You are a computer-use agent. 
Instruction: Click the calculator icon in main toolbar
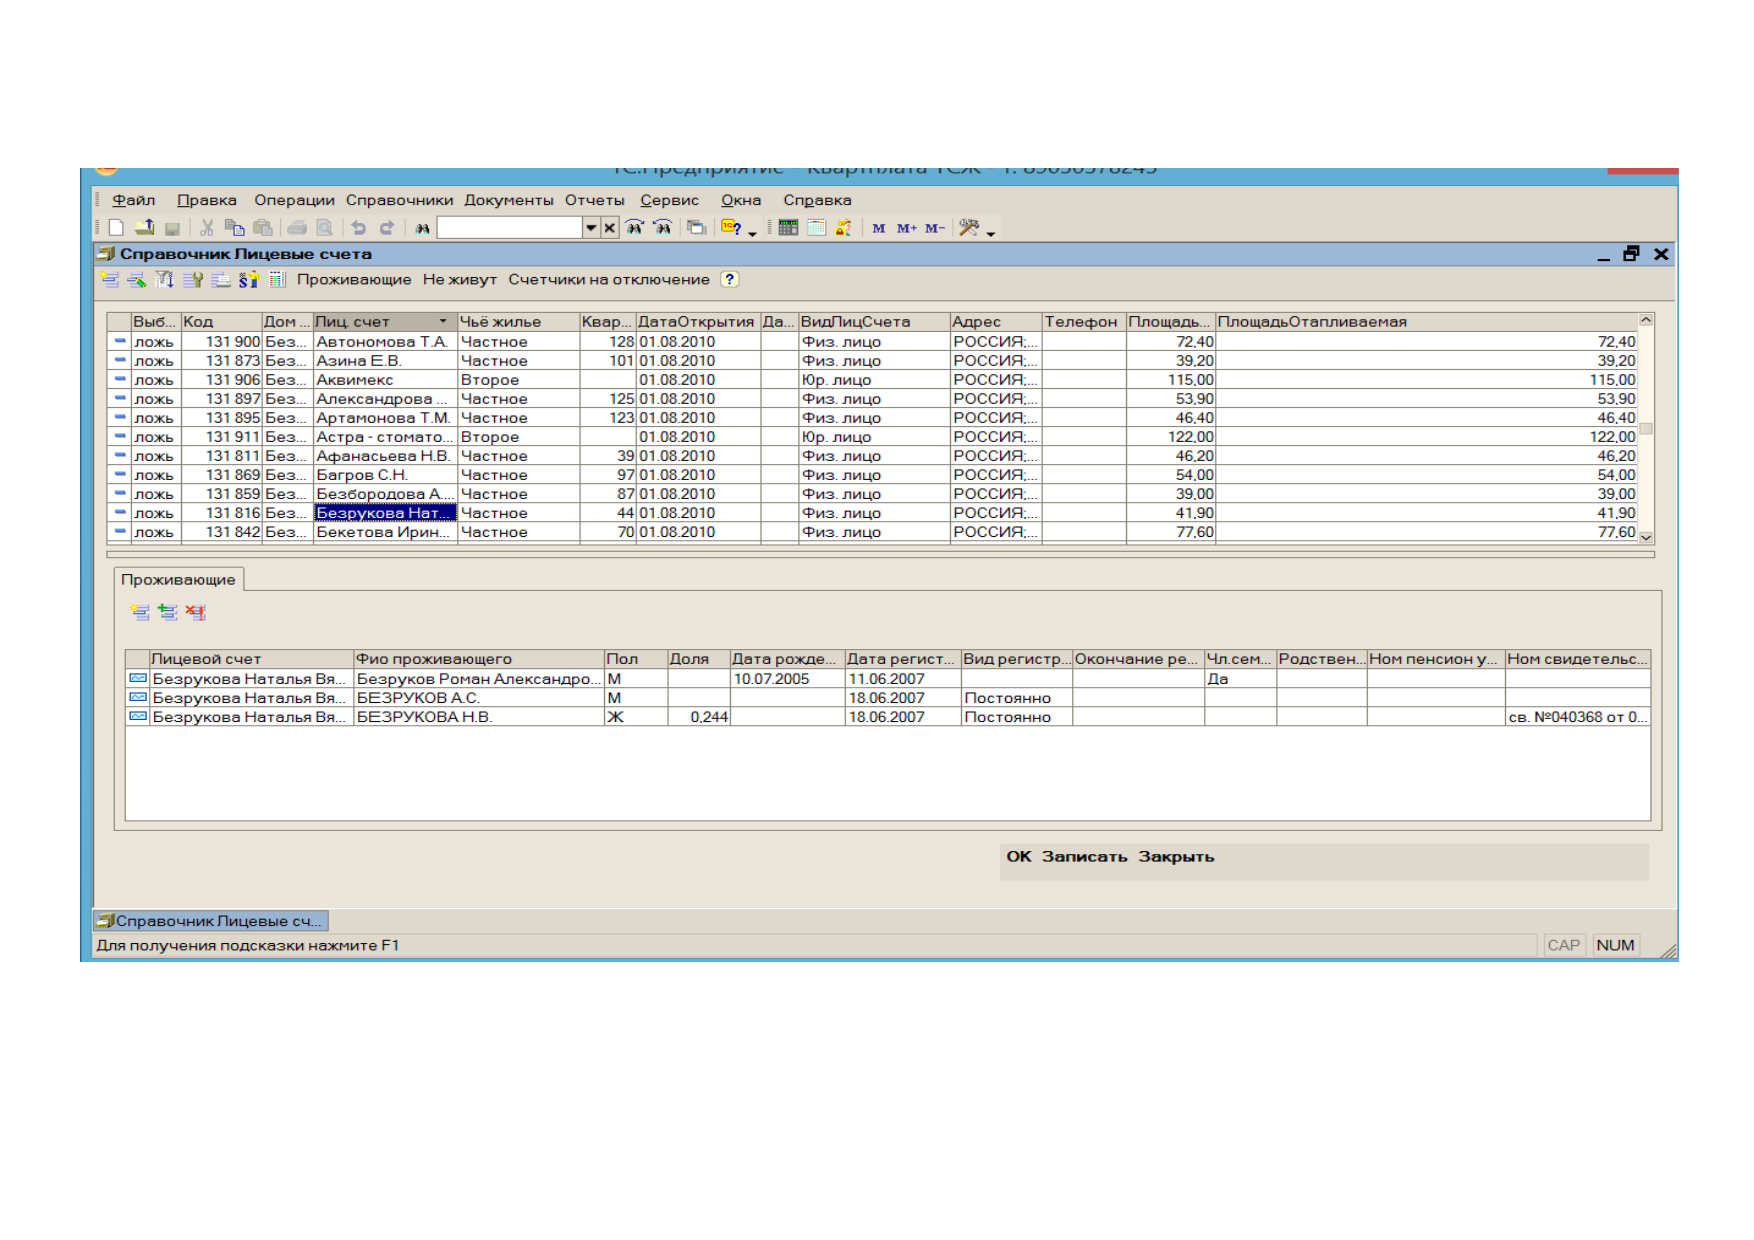788,228
